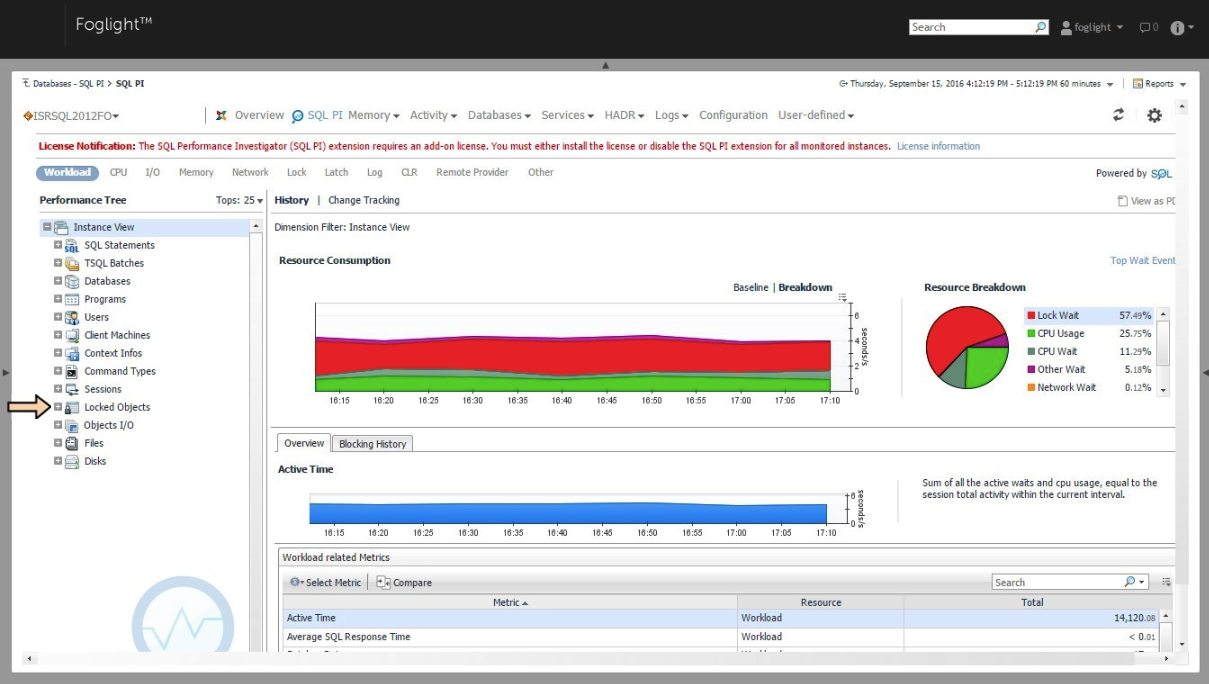Click the Locked Objects tree icon
This screenshot has width=1209, height=684.
click(72, 407)
